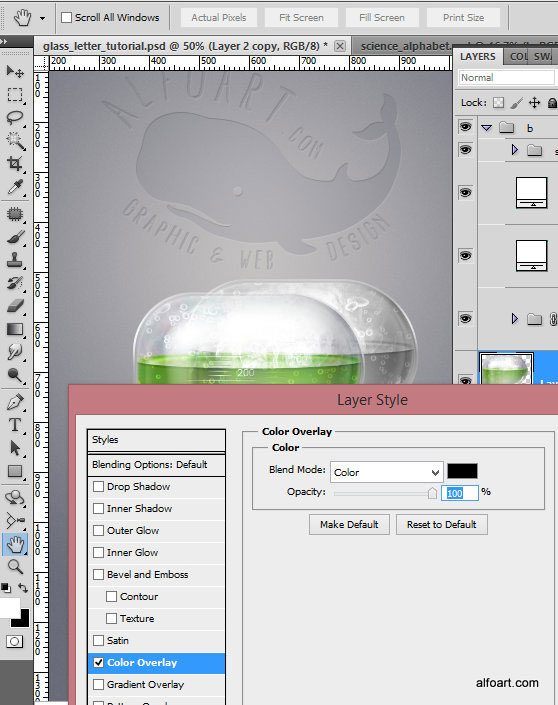This screenshot has width=558, height=705.
Task: Enable the Texture checkbox
Action: [x=112, y=619]
